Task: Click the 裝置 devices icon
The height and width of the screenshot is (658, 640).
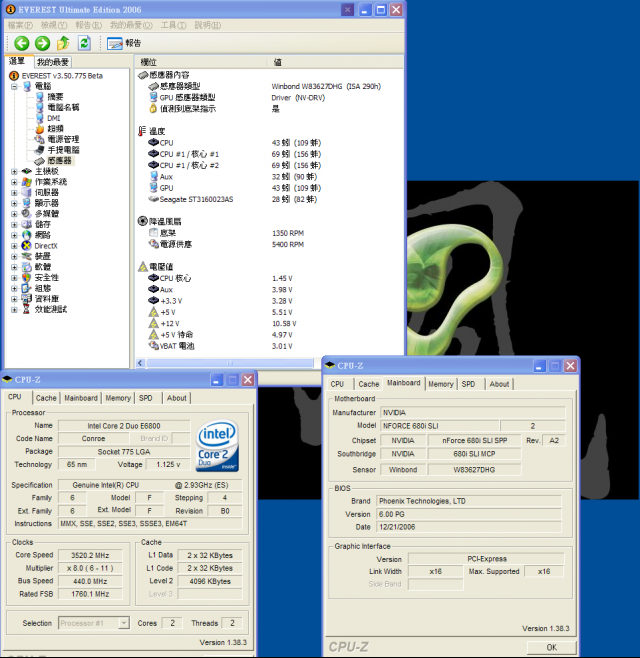Action: click(26, 256)
